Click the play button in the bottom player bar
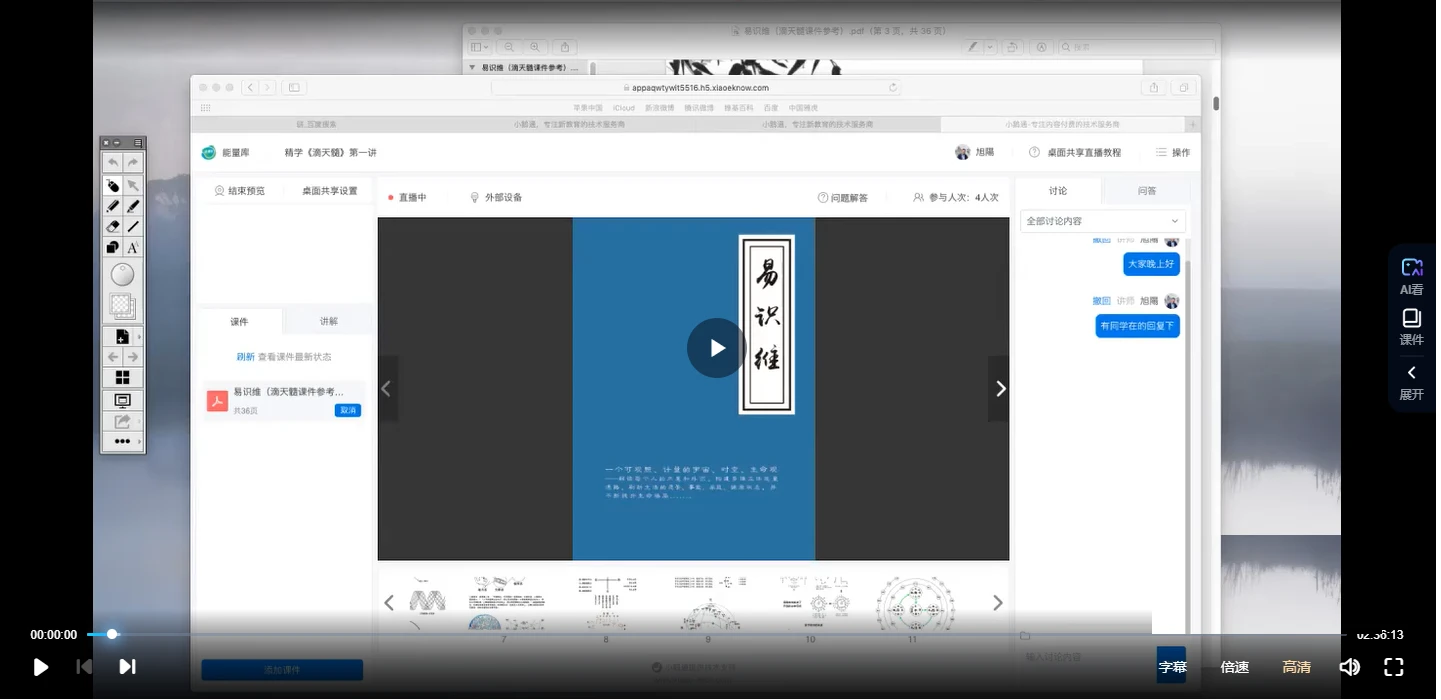 point(41,667)
